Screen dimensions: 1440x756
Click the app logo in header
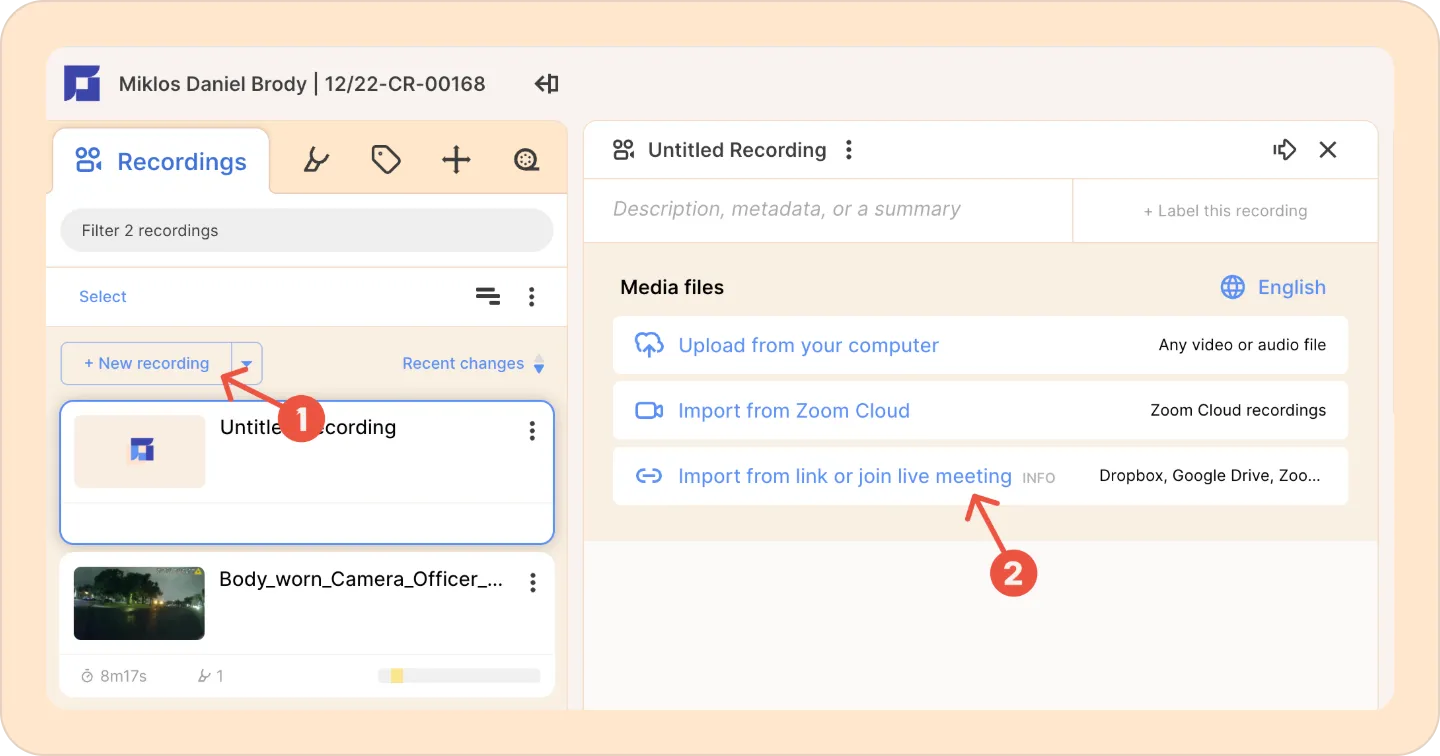pos(82,84)
